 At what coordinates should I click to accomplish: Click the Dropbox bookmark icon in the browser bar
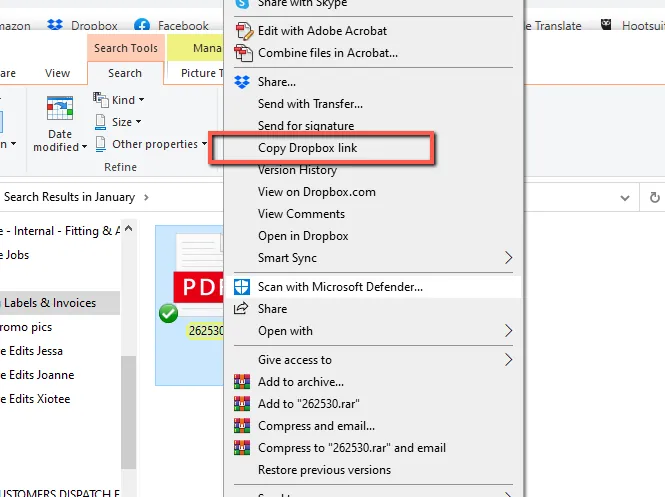[x=55, y=25]
